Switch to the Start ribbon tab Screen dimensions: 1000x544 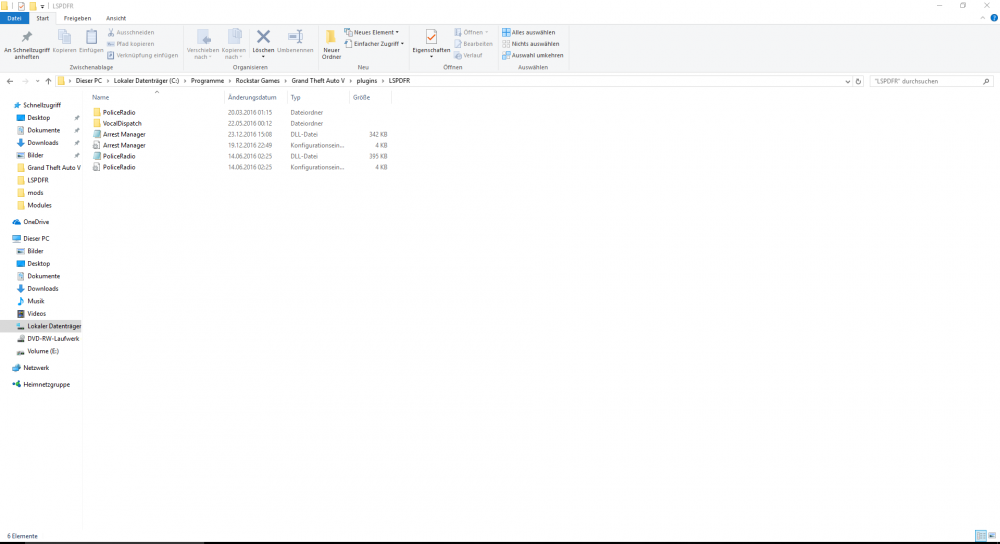tap(42, 18)
